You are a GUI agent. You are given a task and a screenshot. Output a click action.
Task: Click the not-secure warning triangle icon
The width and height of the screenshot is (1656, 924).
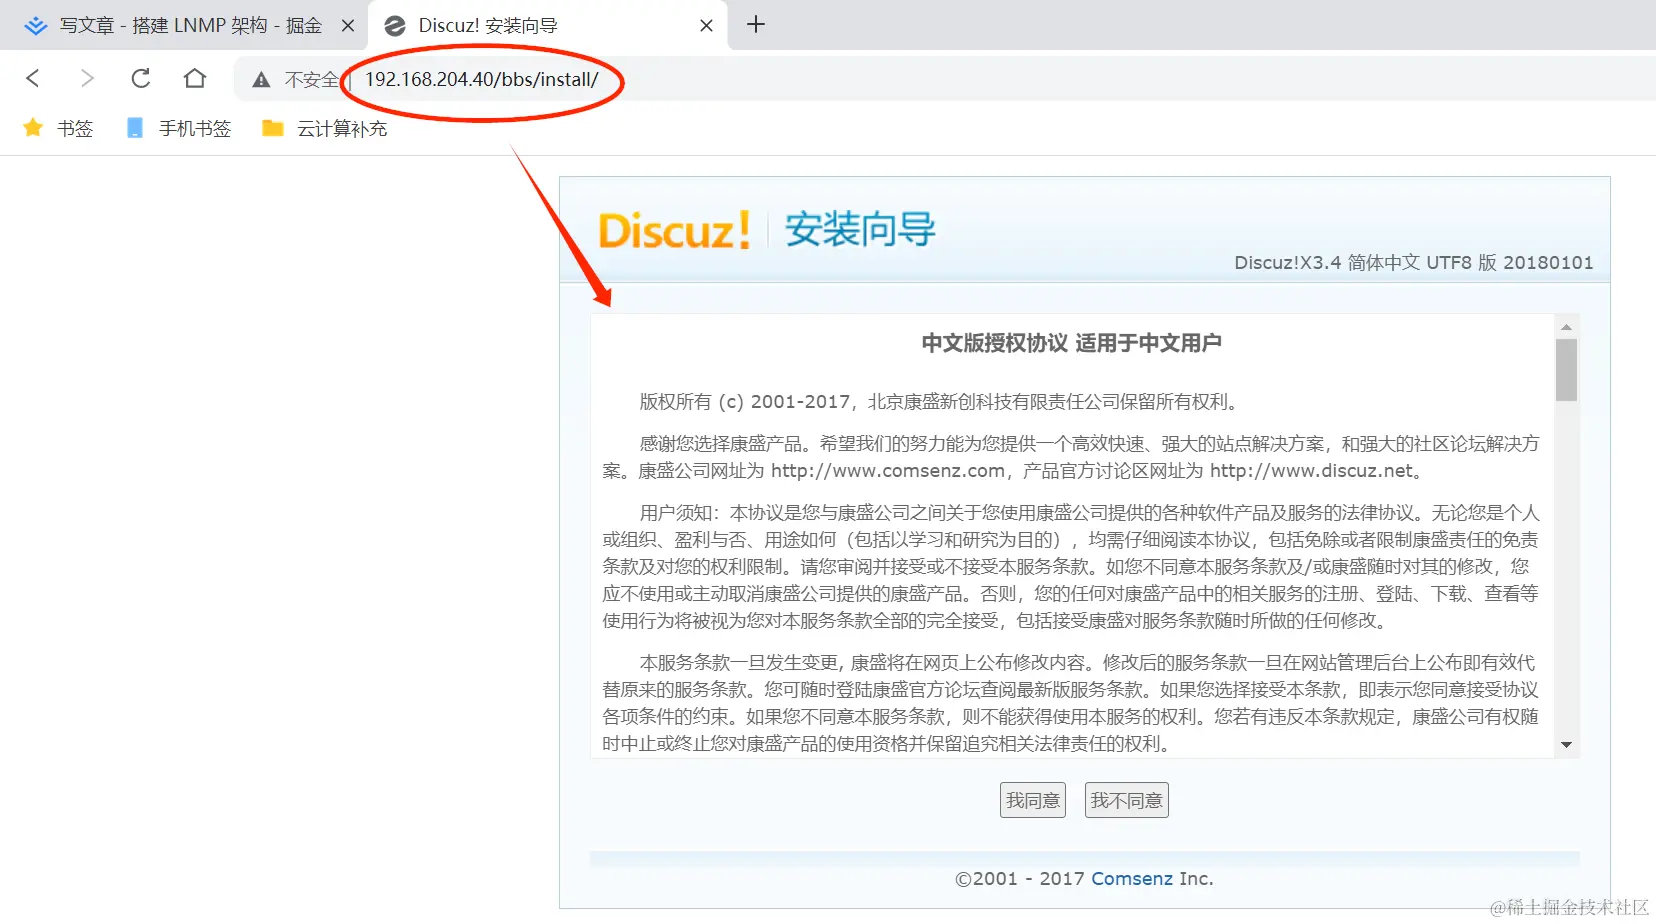coord(261,80)
